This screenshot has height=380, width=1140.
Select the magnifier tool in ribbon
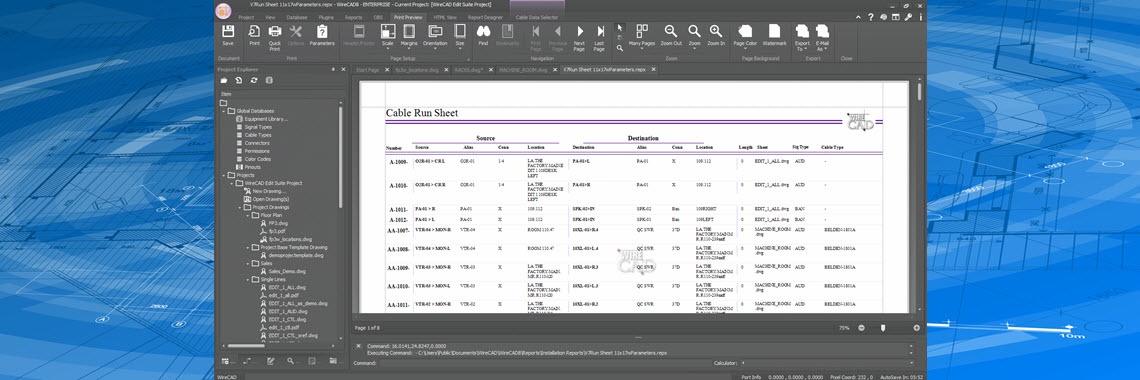tap(619, 48)
